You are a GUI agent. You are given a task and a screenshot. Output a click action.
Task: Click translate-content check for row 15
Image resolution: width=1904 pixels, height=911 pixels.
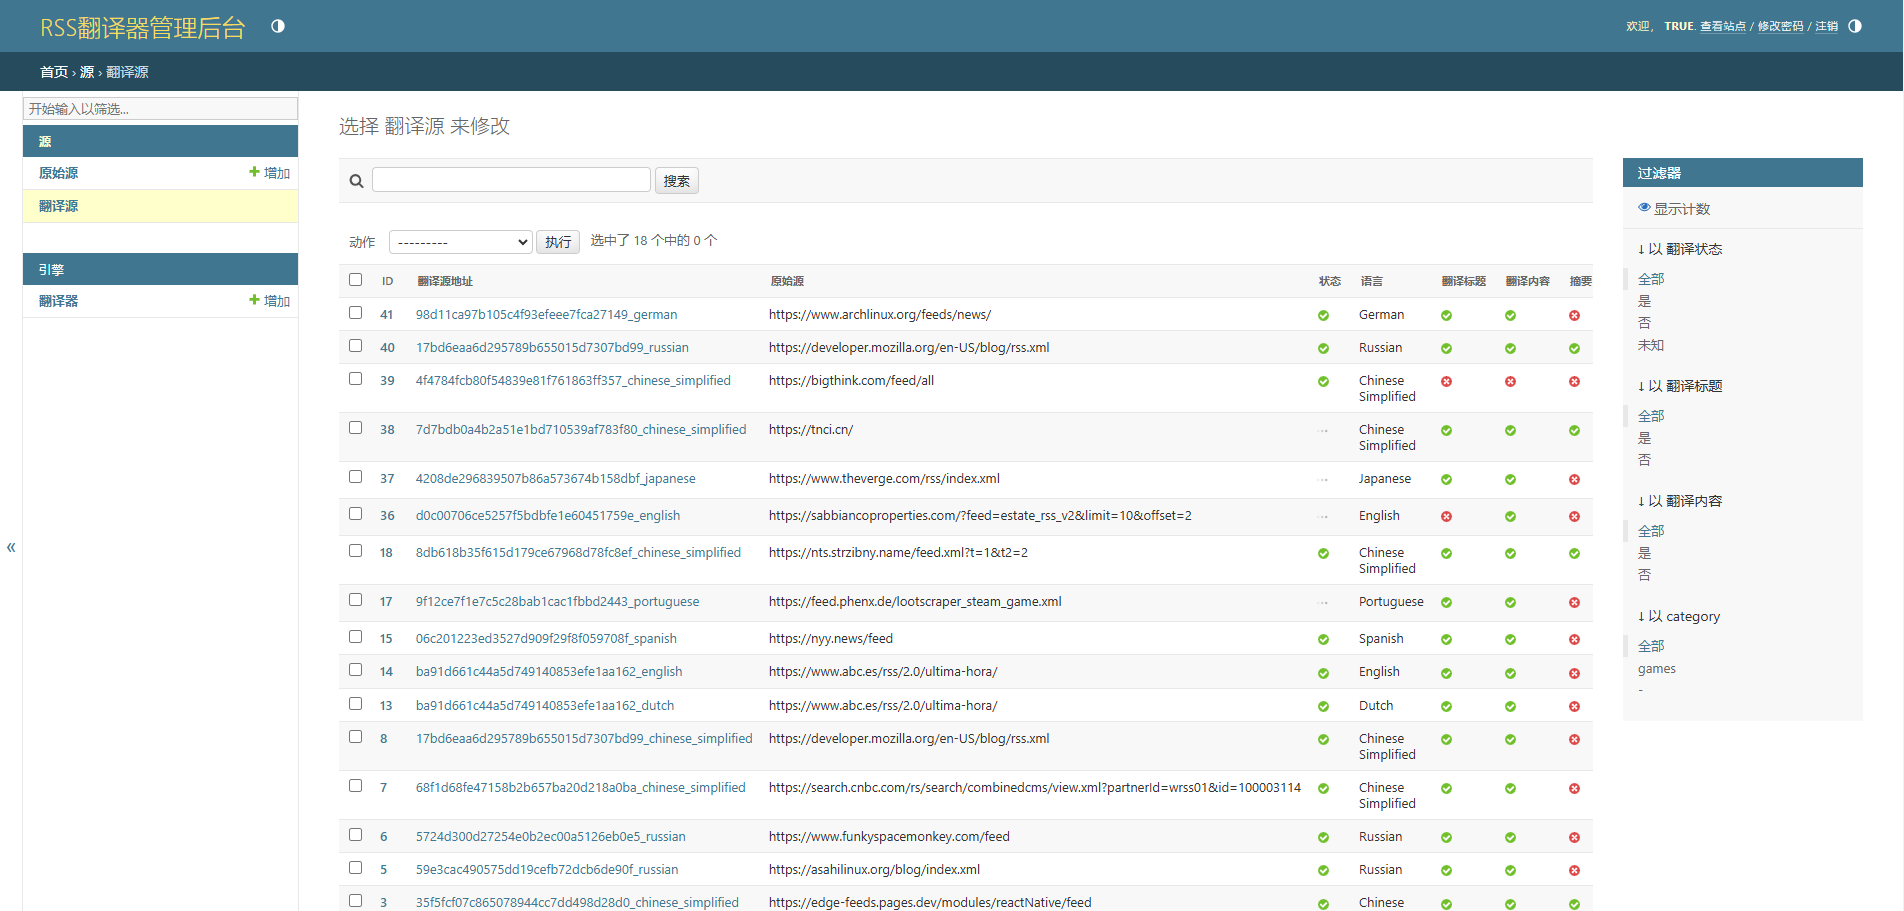point(1510,640)
